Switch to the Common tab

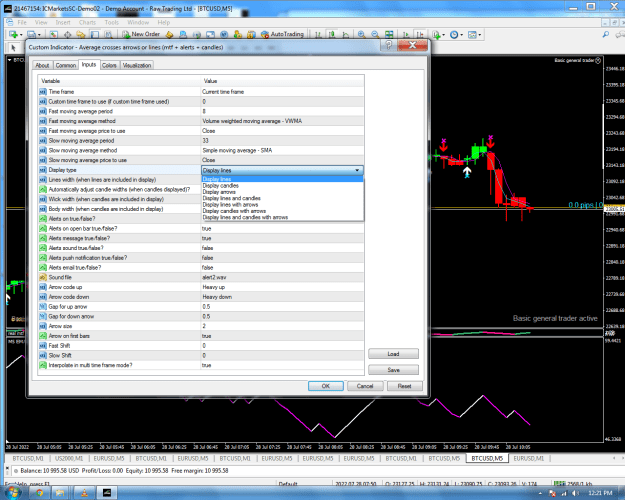66,65
